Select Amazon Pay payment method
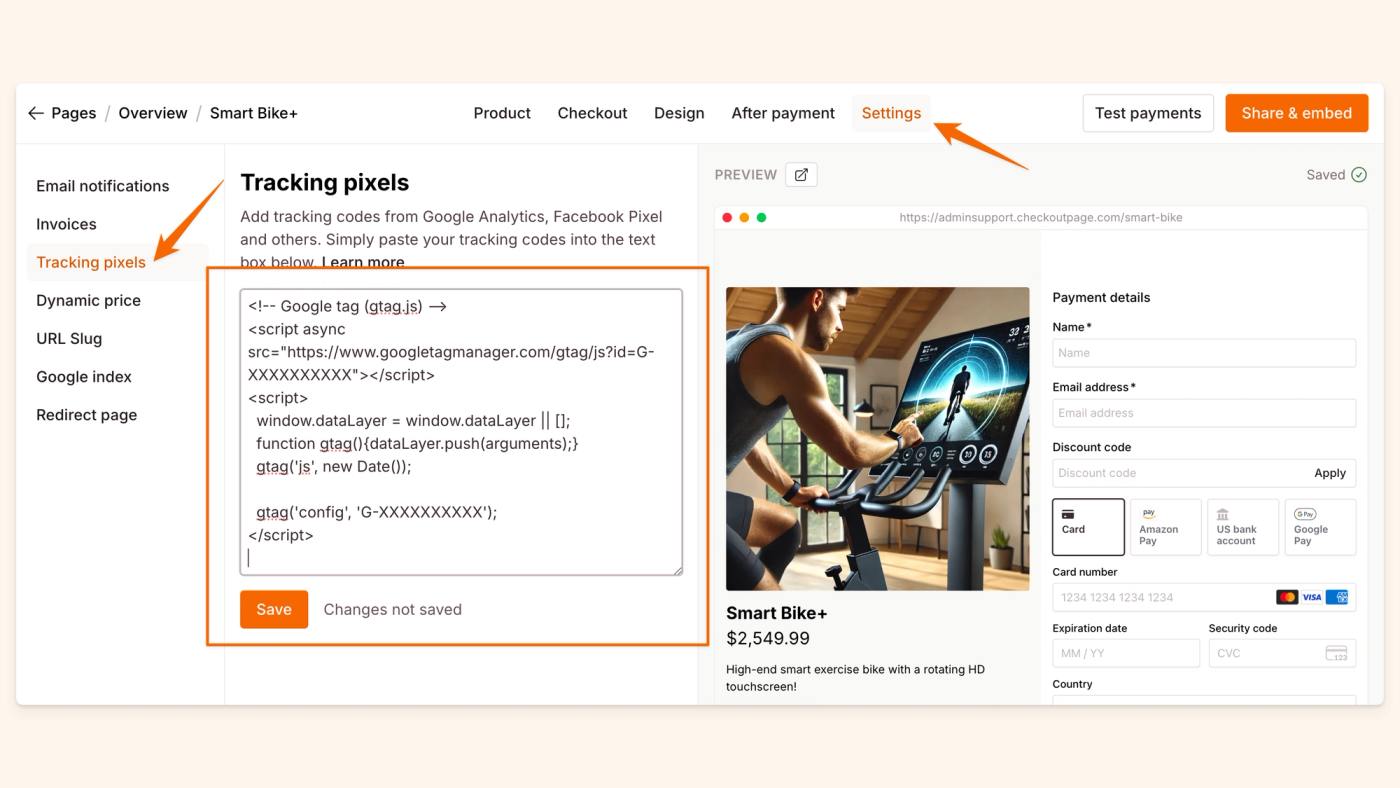Image resolution: width=1400 pixels, height=788 pixels. 1165,527
